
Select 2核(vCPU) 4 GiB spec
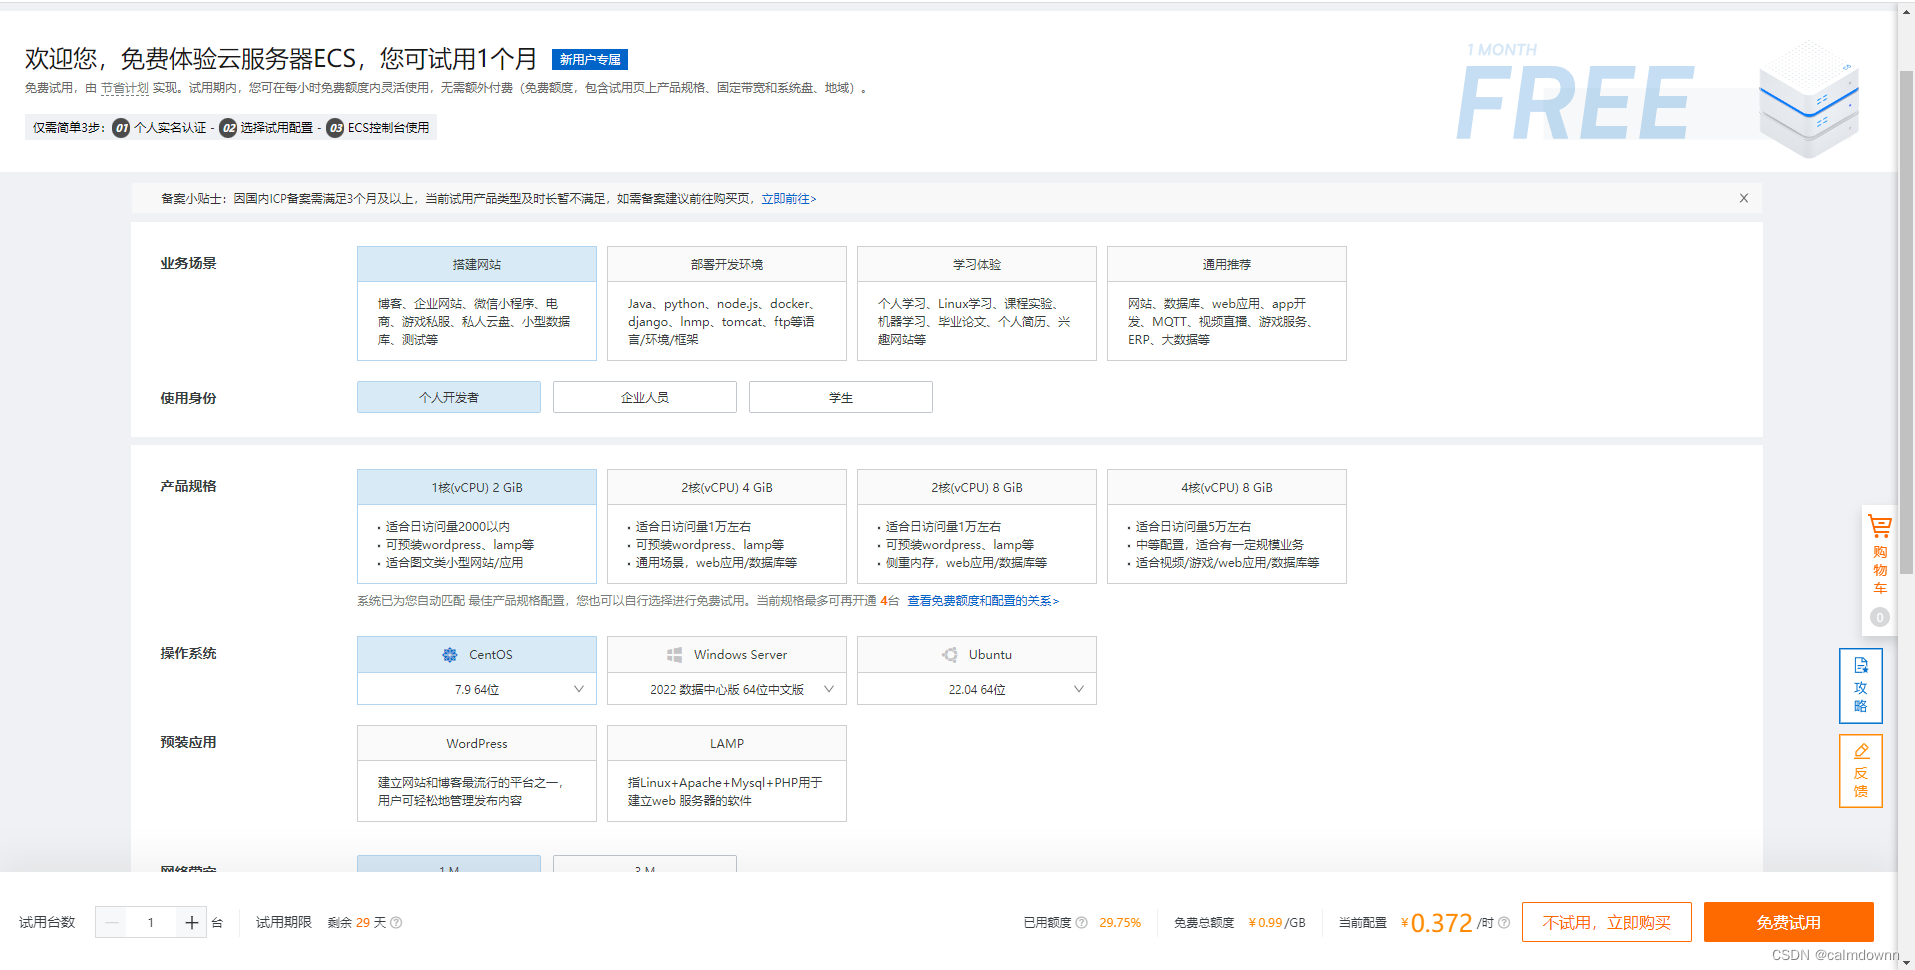coord(727,526)
